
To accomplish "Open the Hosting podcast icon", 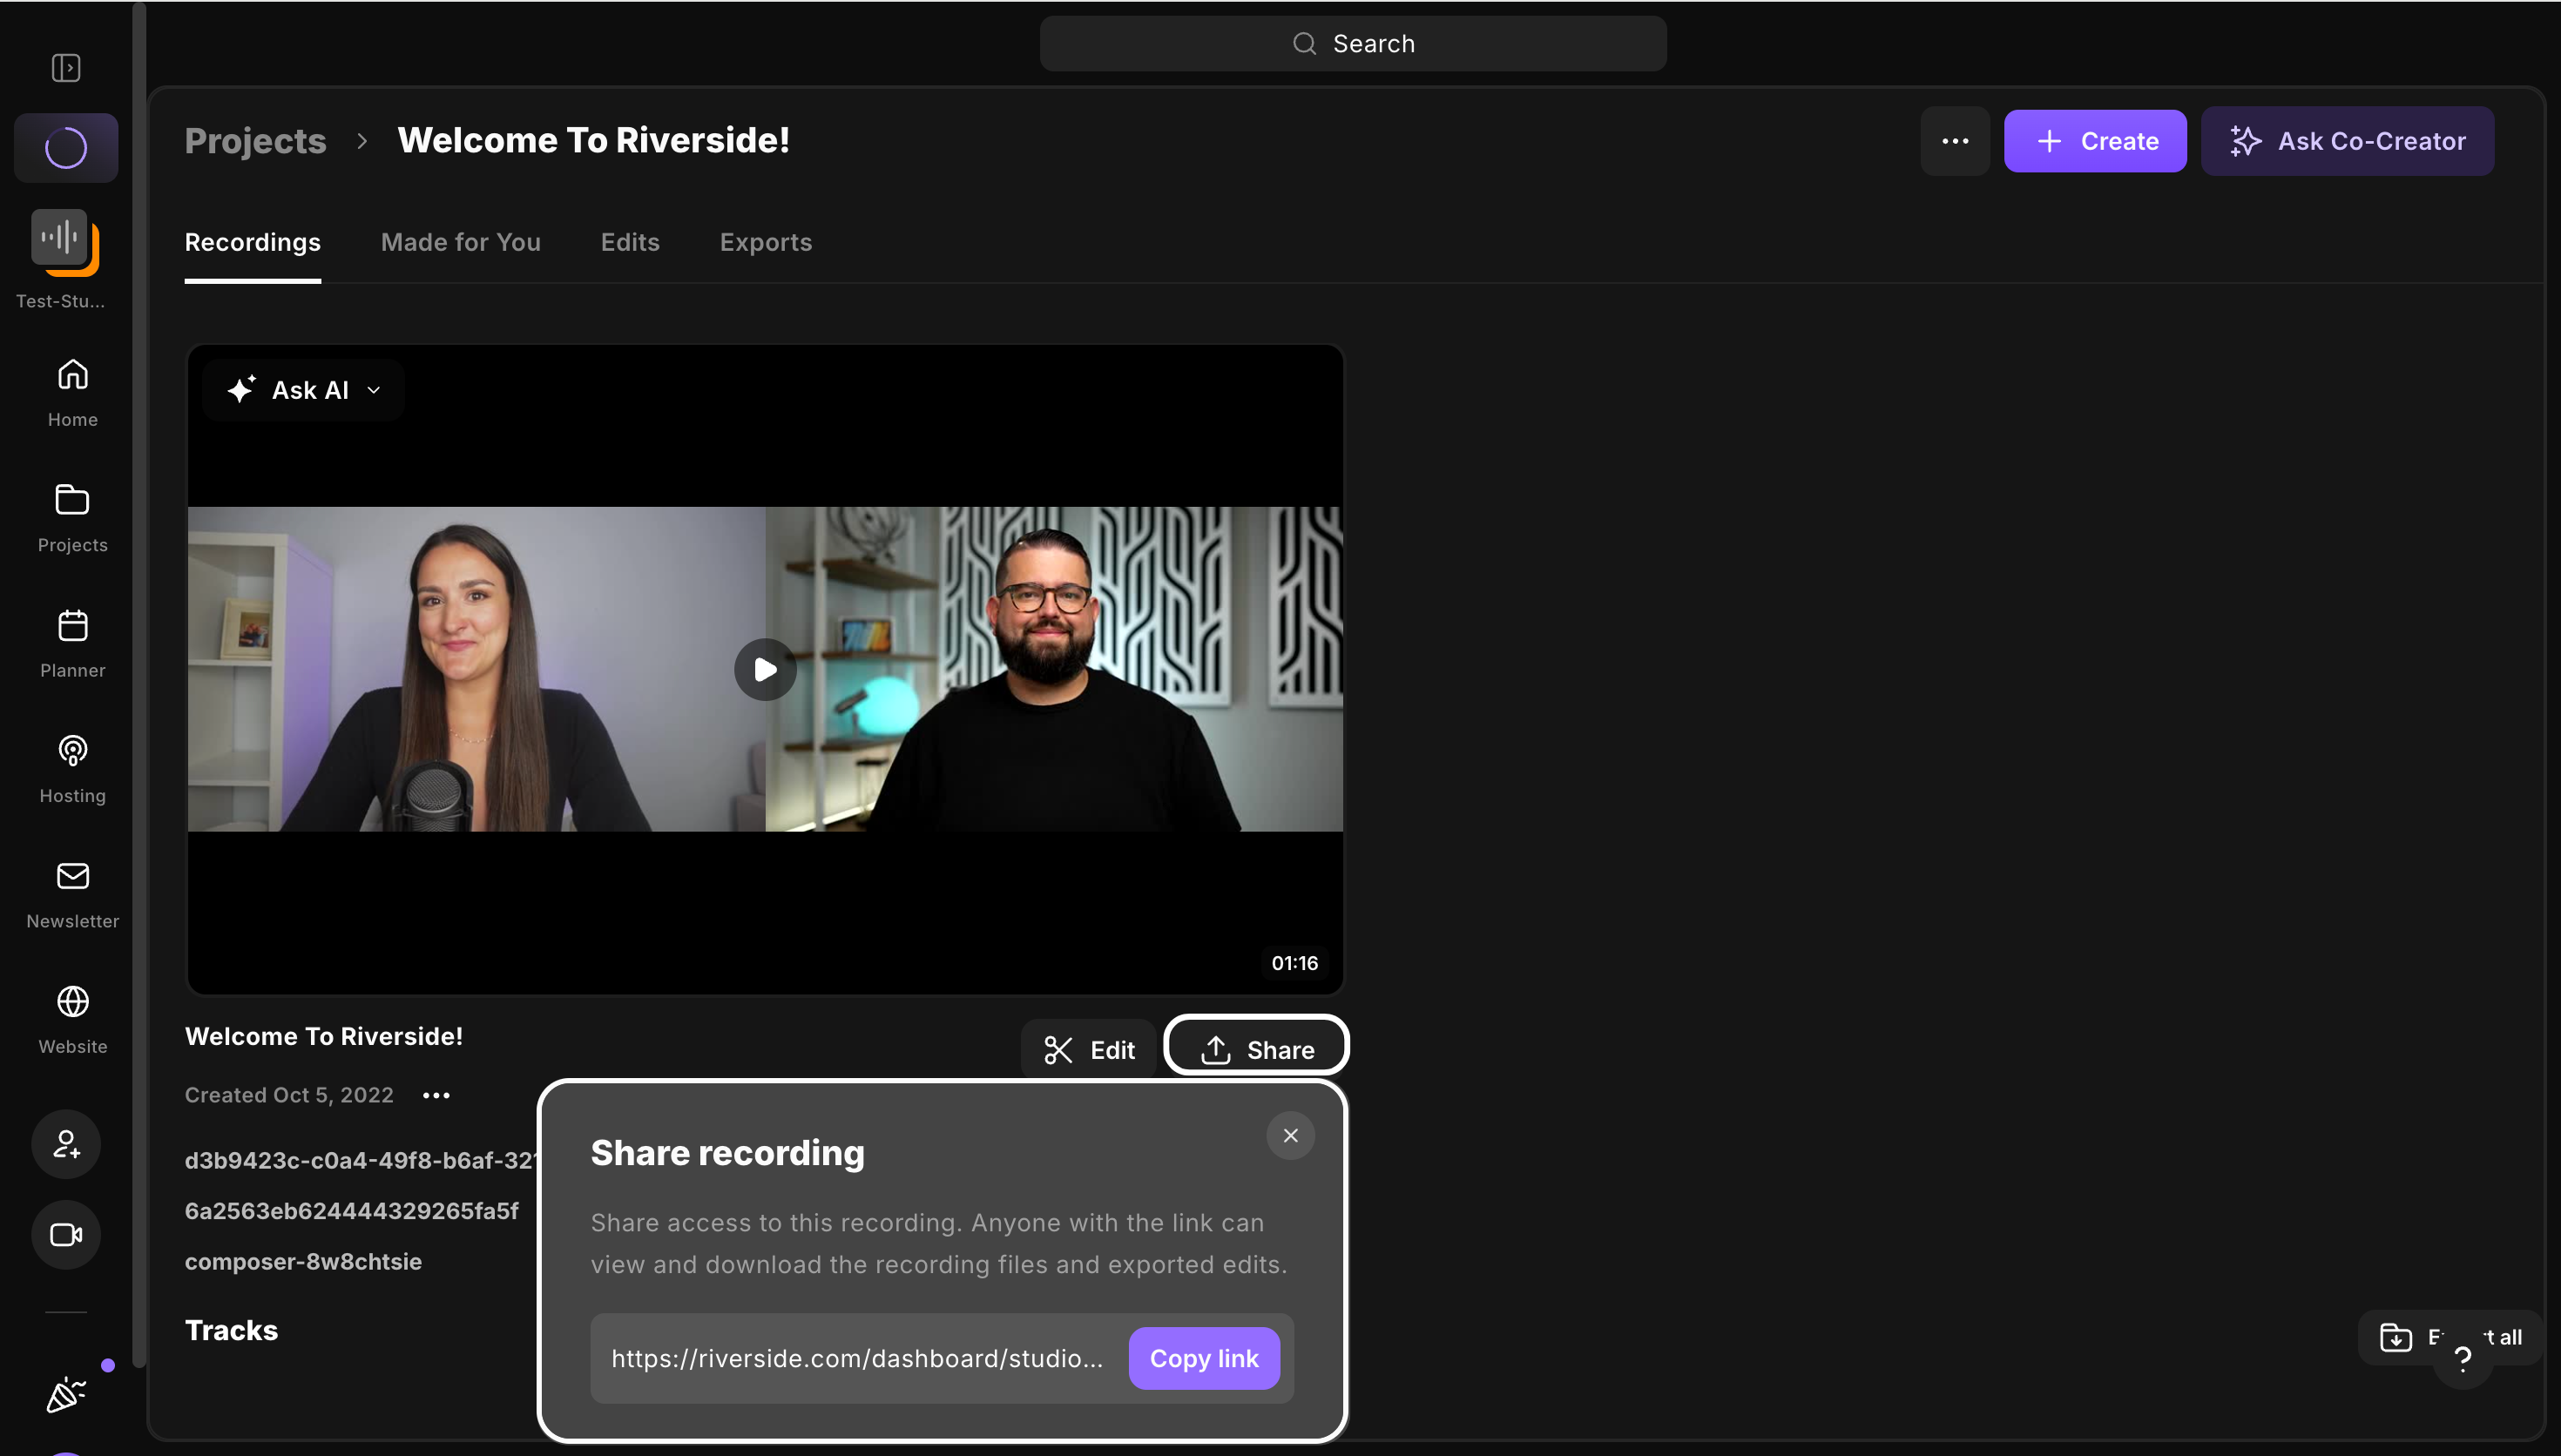I will click(x=72, y=750).
